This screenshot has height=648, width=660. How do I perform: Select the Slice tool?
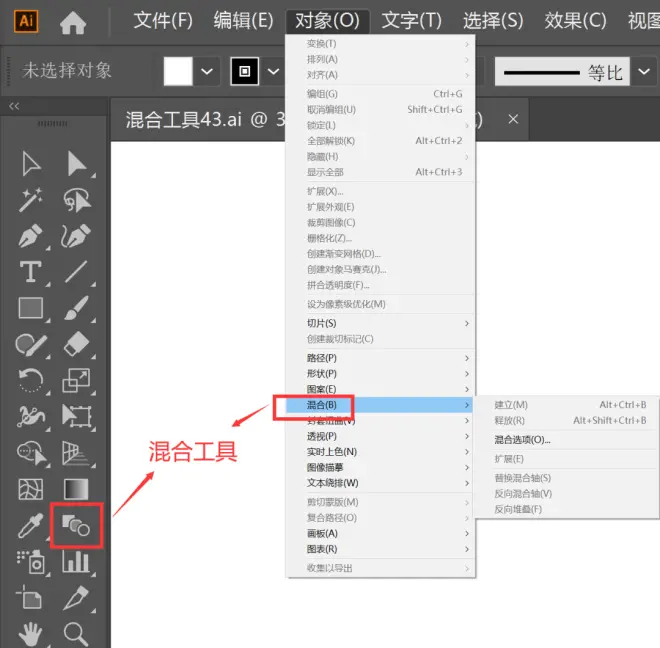coord(76,598)
